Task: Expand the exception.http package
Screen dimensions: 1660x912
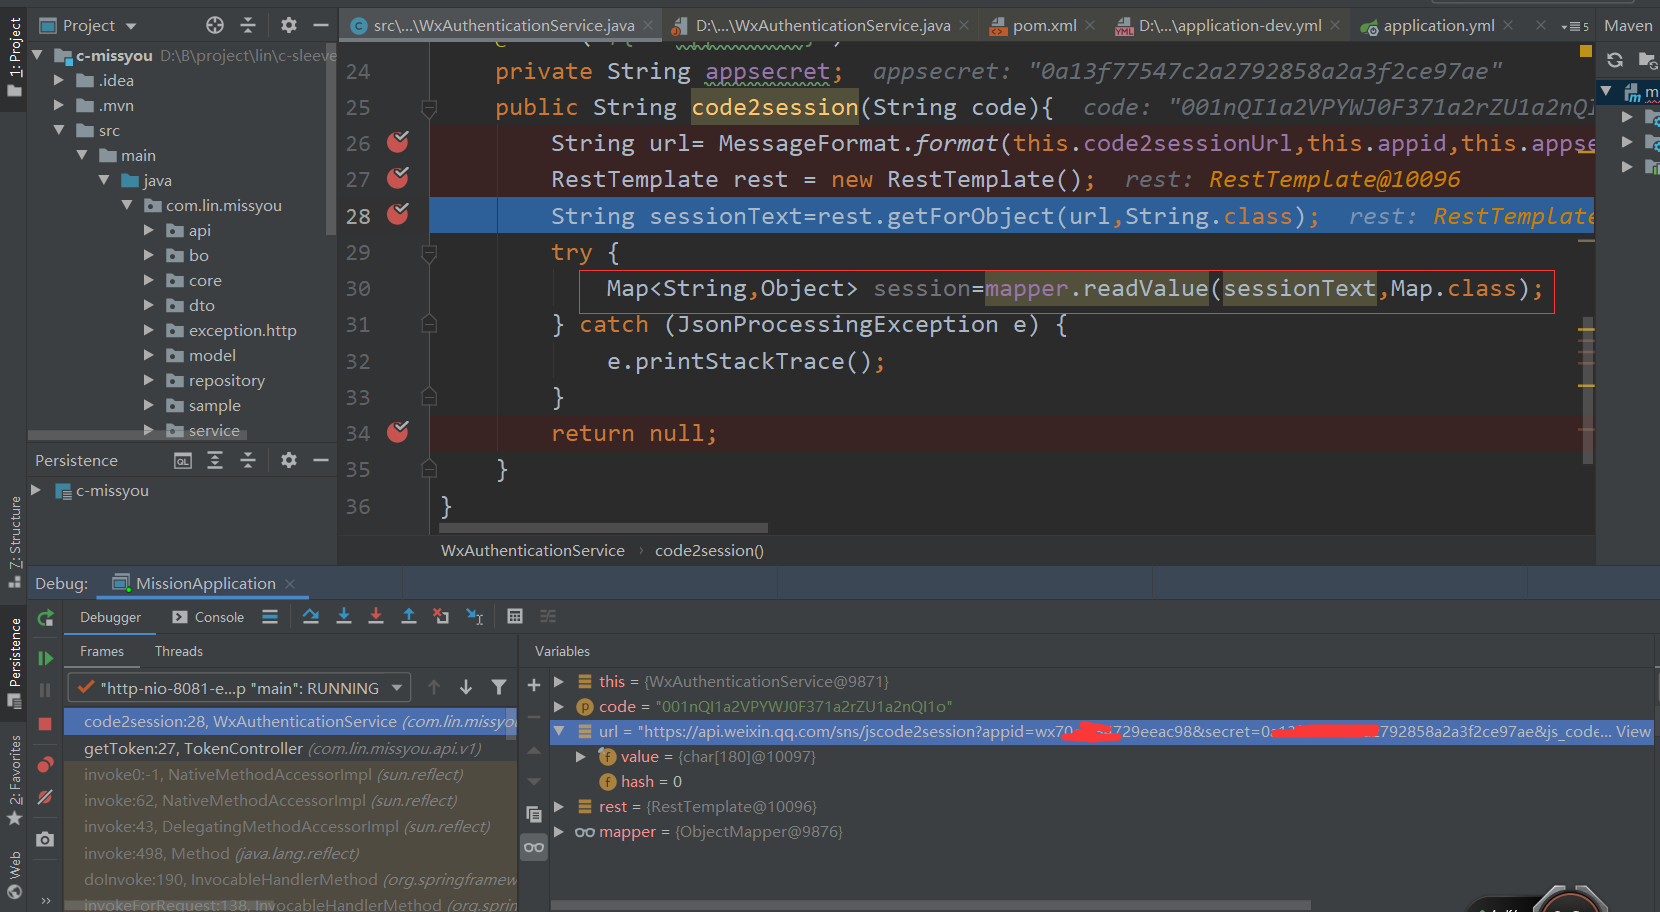Action: (148, 330)
